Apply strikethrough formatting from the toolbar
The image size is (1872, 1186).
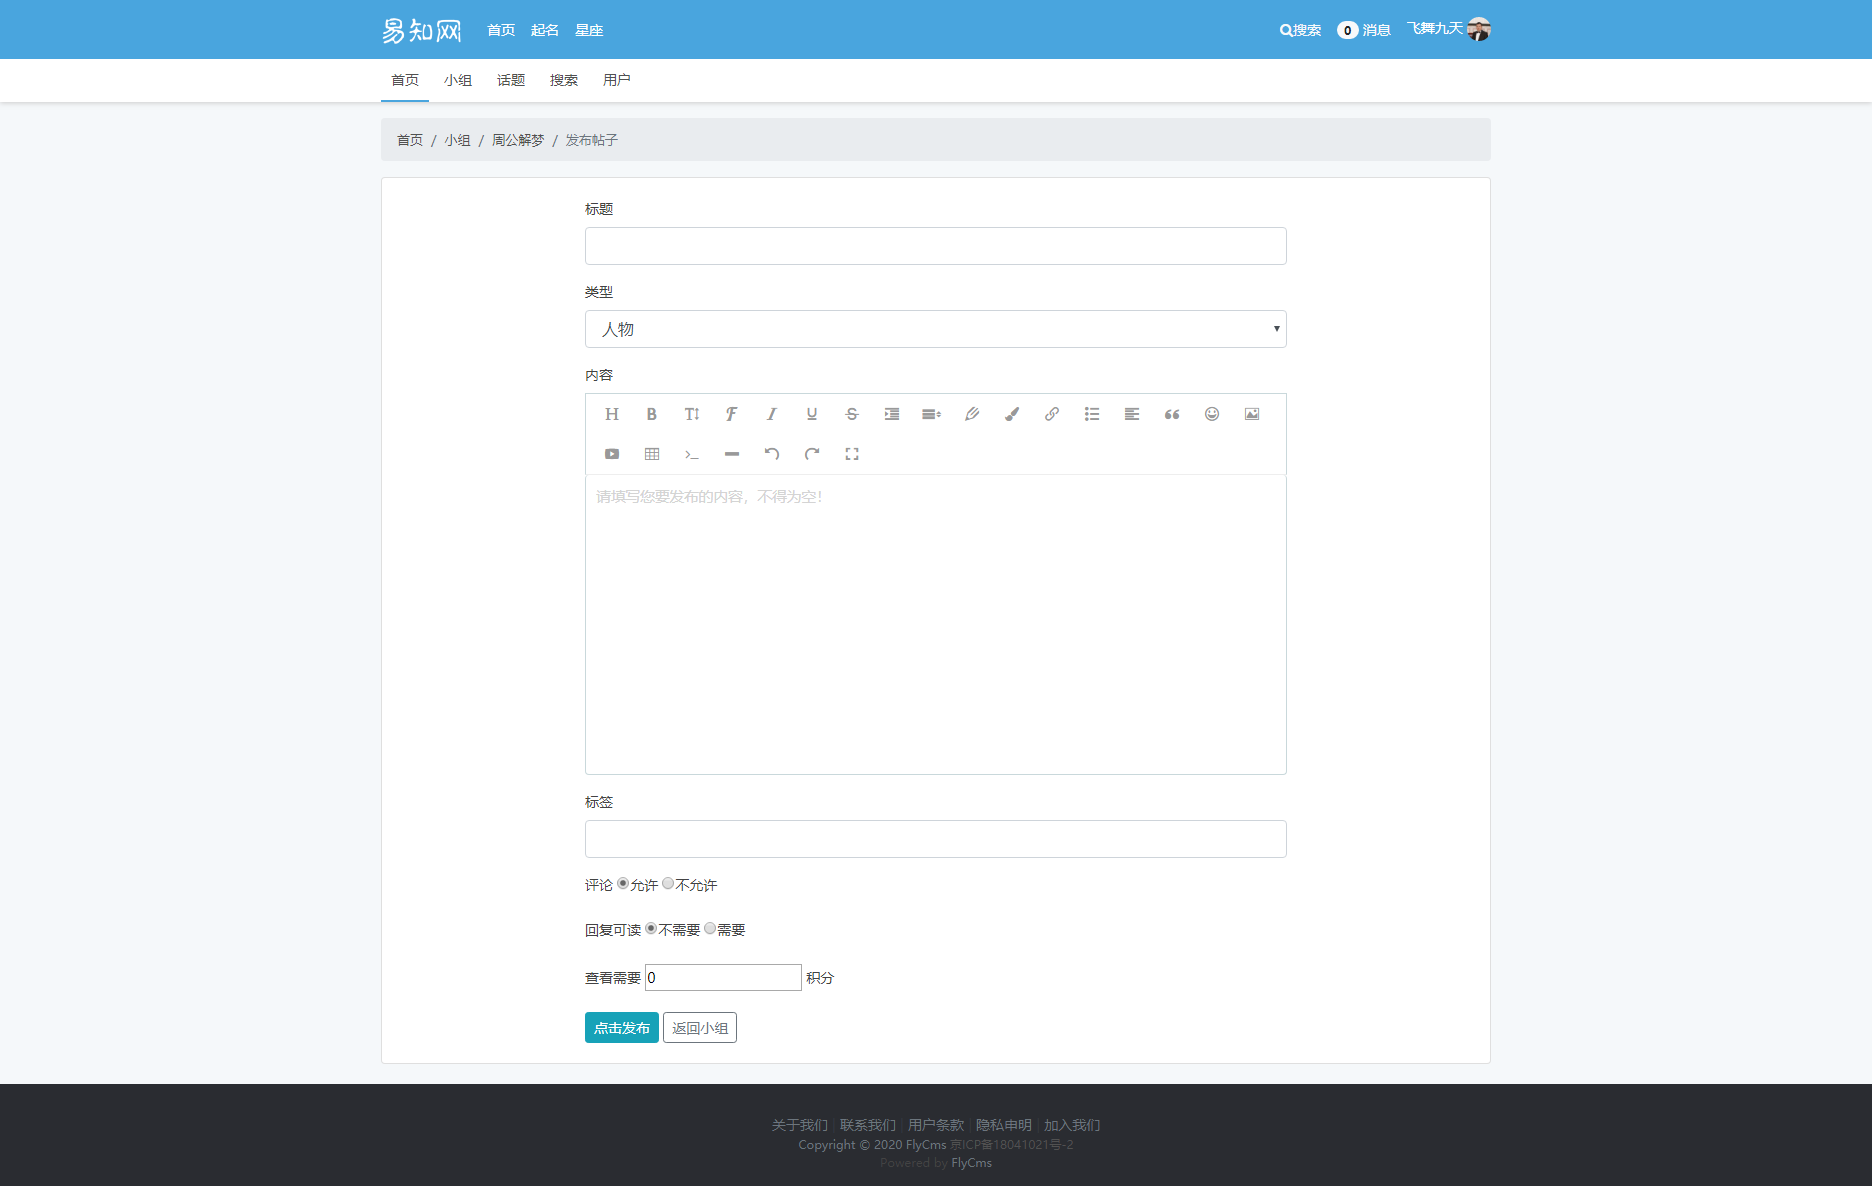coord(851,414)
